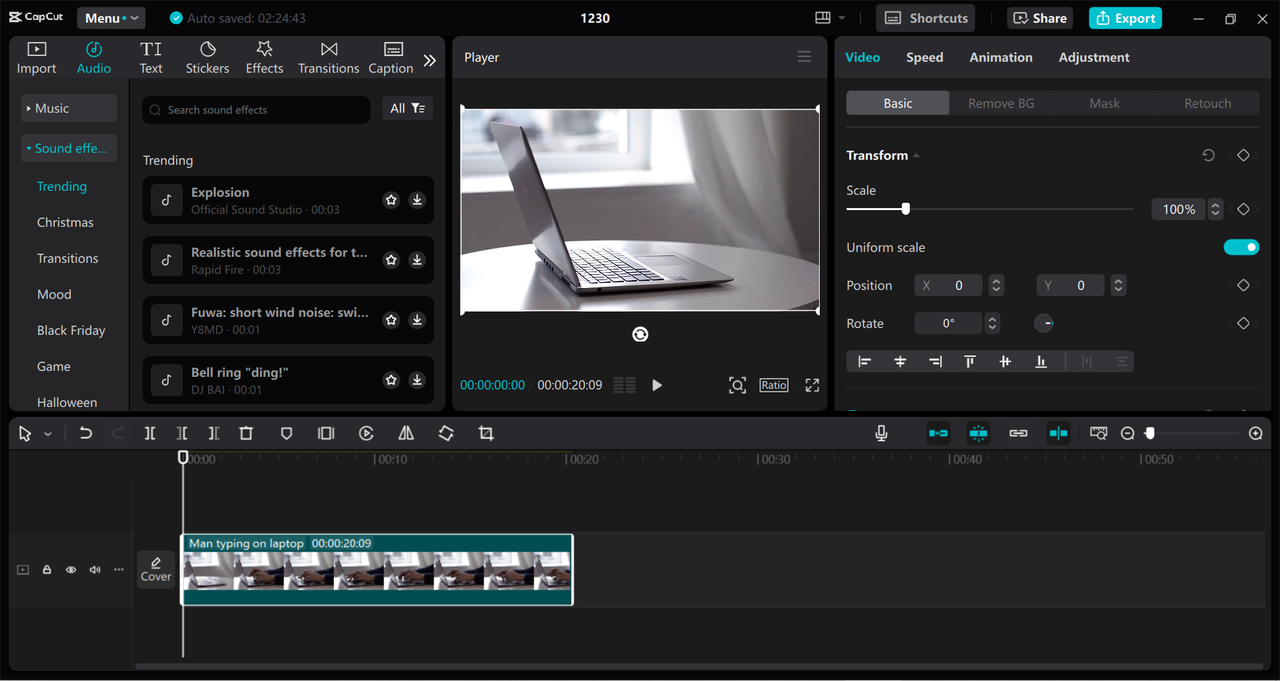Open the All filter dropdown
Image resolution: width=1280 pixels, height=681 pixels.
click(408, 108)
